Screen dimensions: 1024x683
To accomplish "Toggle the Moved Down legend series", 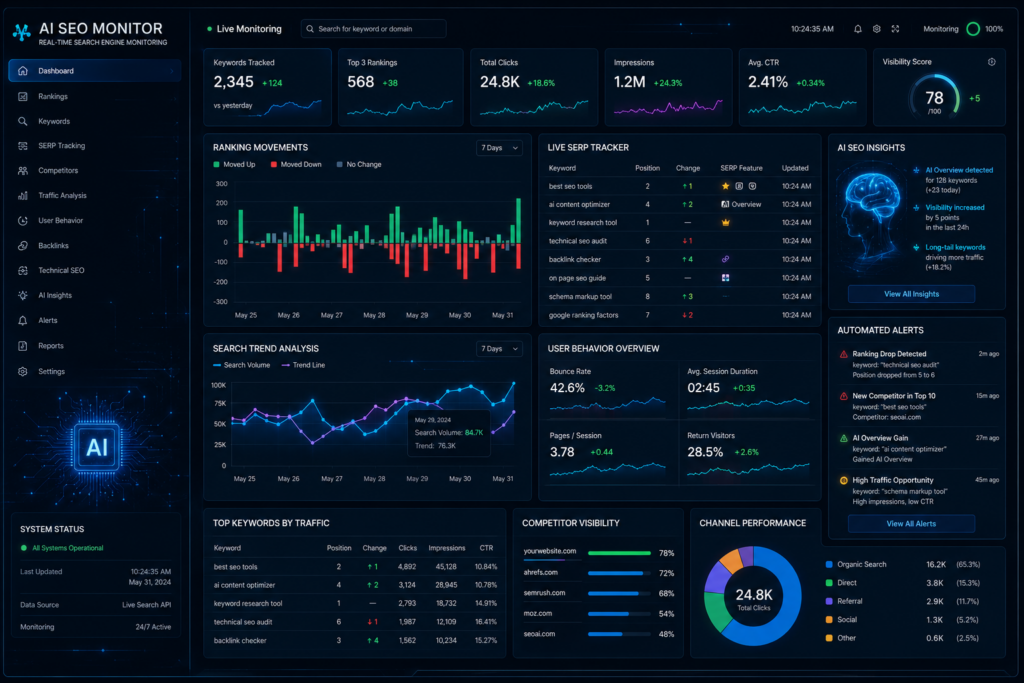I will pyautogui.click(x=296, y=165).
